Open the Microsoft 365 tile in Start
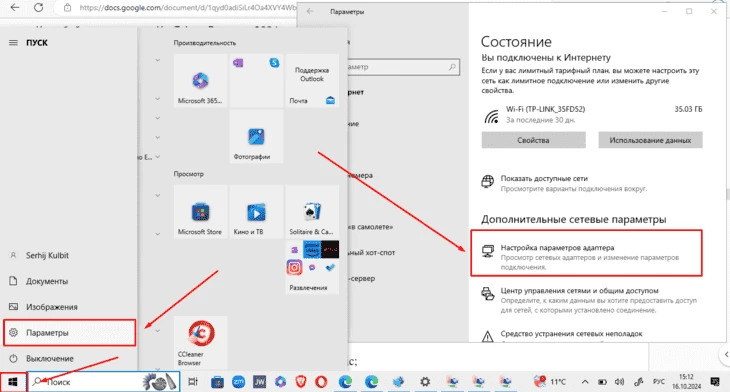The height and width of the screenshot is (392, 730). [200, 81]
